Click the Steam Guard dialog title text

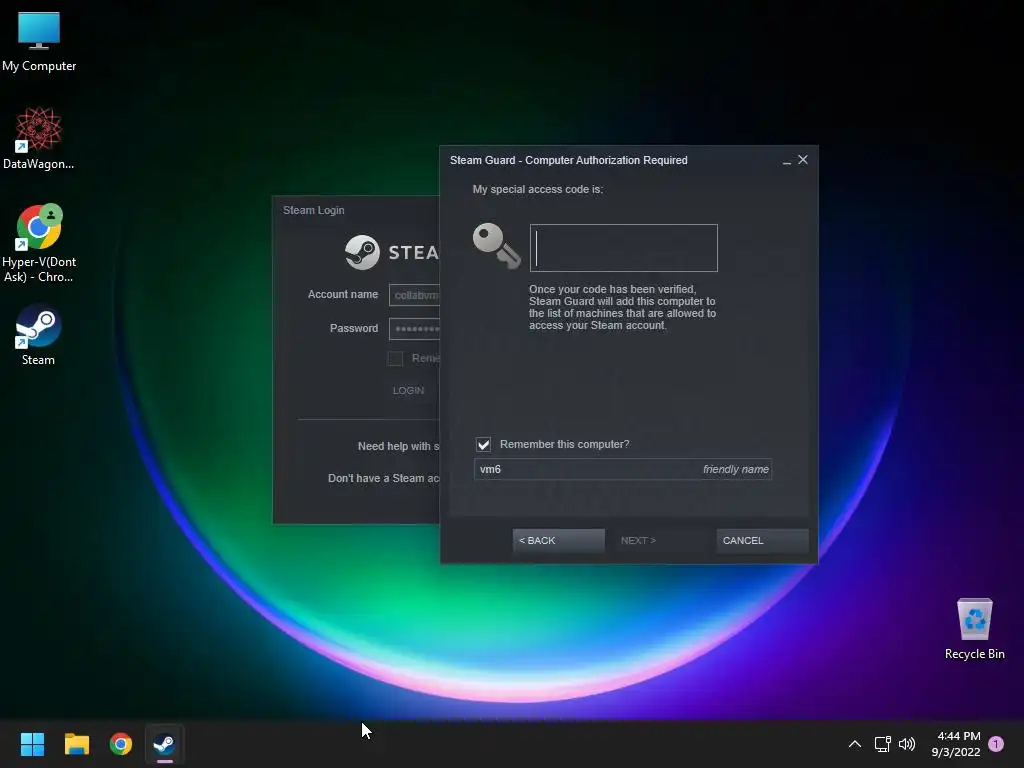pos(568,160)
